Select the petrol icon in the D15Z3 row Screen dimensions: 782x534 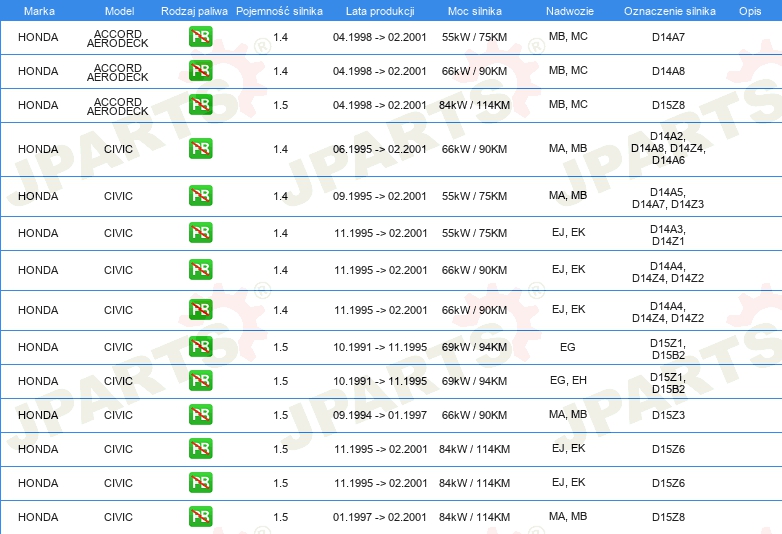pos(200,415)
